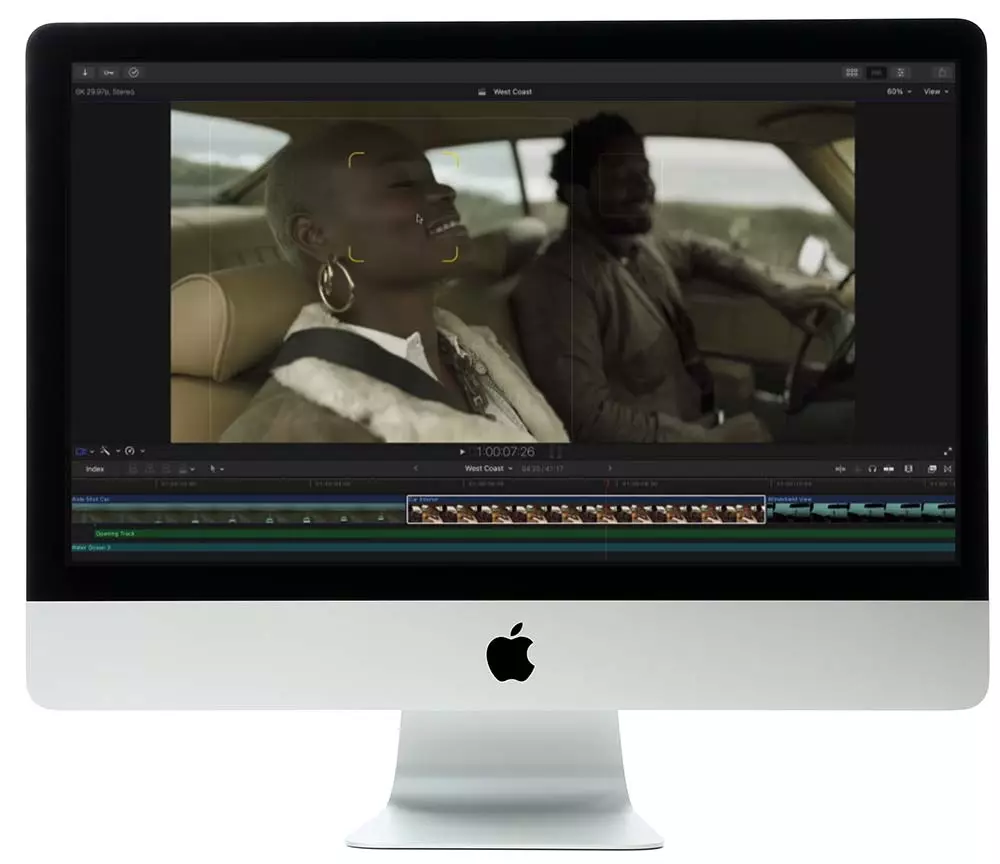
Task: Enter full-screen viewer with expand arrows icon
Action: [948, 451]
